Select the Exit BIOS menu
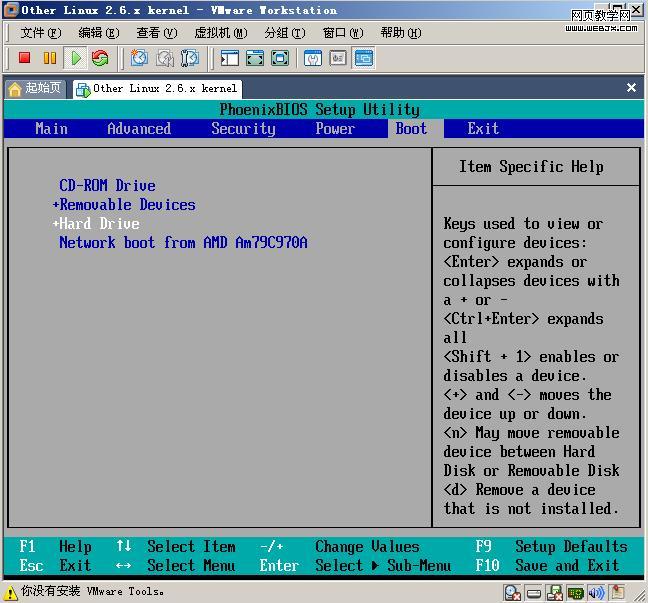Screen dimensions: 648x603 pos(483,129)
